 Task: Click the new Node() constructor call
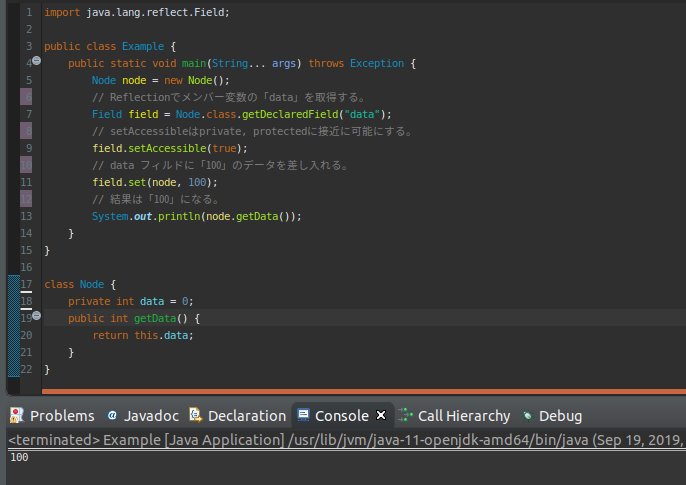coord(196,80)
